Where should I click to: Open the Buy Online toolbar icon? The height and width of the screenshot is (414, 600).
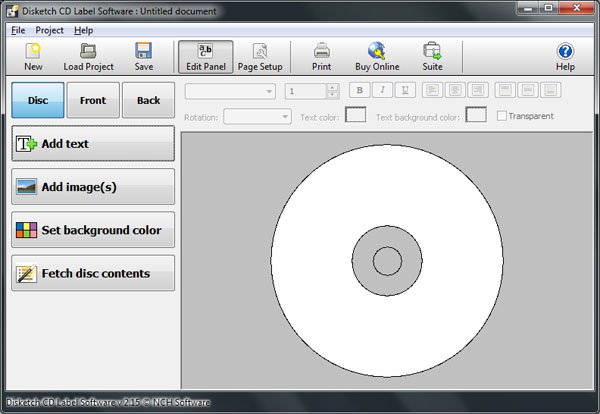(377, 57)
